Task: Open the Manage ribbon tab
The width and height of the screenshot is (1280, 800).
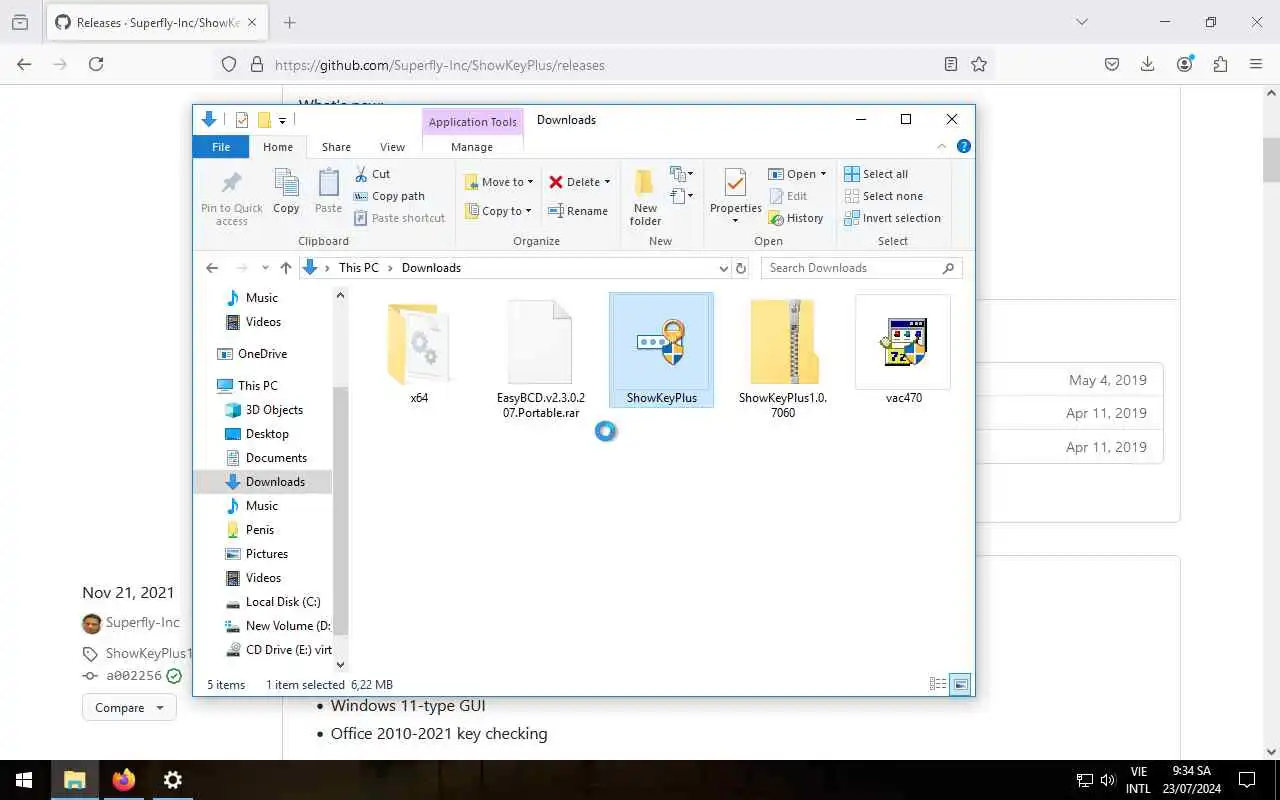Action: tap(472, 147)
